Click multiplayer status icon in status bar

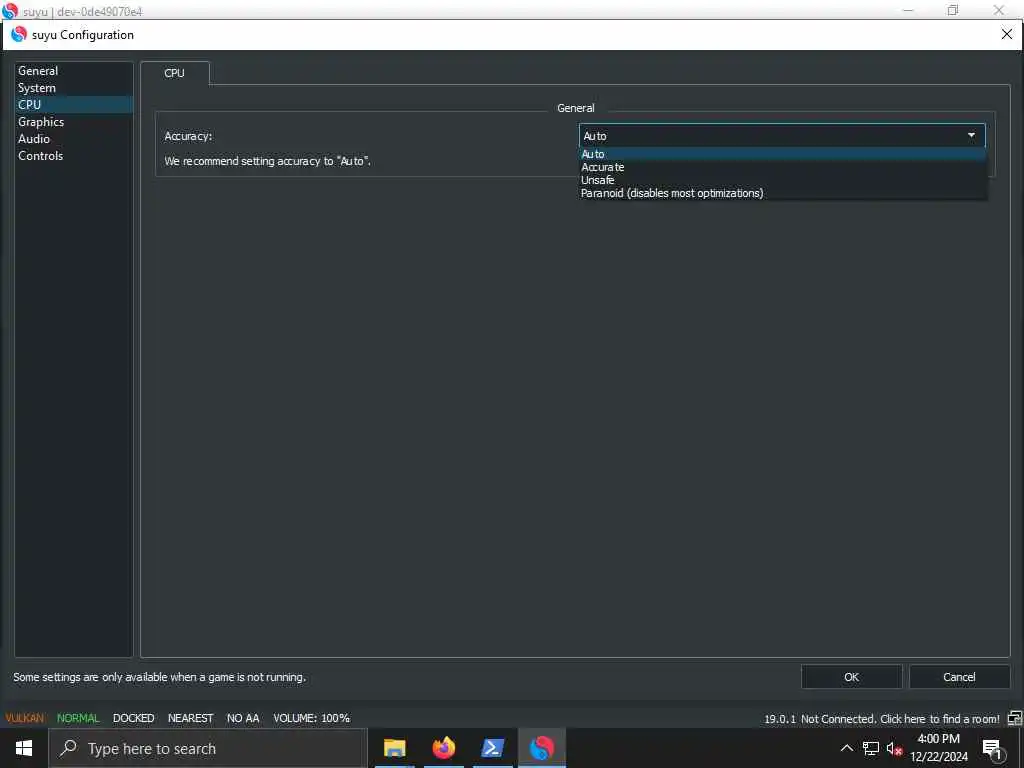click(x=1014, y=718)
